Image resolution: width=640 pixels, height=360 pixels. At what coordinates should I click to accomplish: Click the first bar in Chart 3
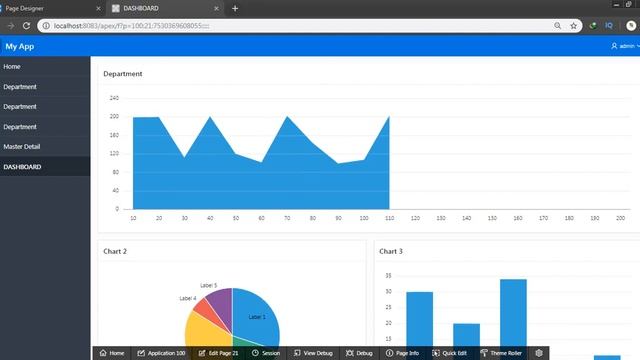point(420,318)
